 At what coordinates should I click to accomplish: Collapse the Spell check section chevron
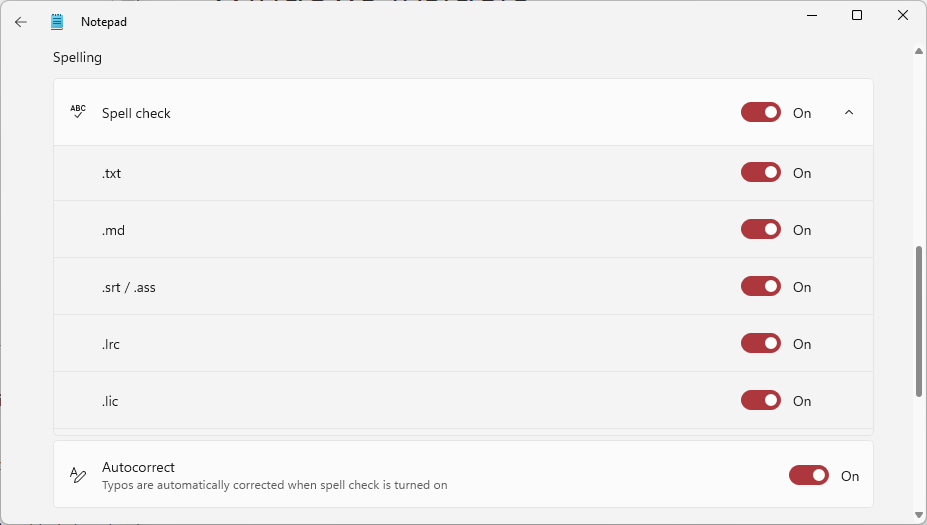click(x=849, y=112)
